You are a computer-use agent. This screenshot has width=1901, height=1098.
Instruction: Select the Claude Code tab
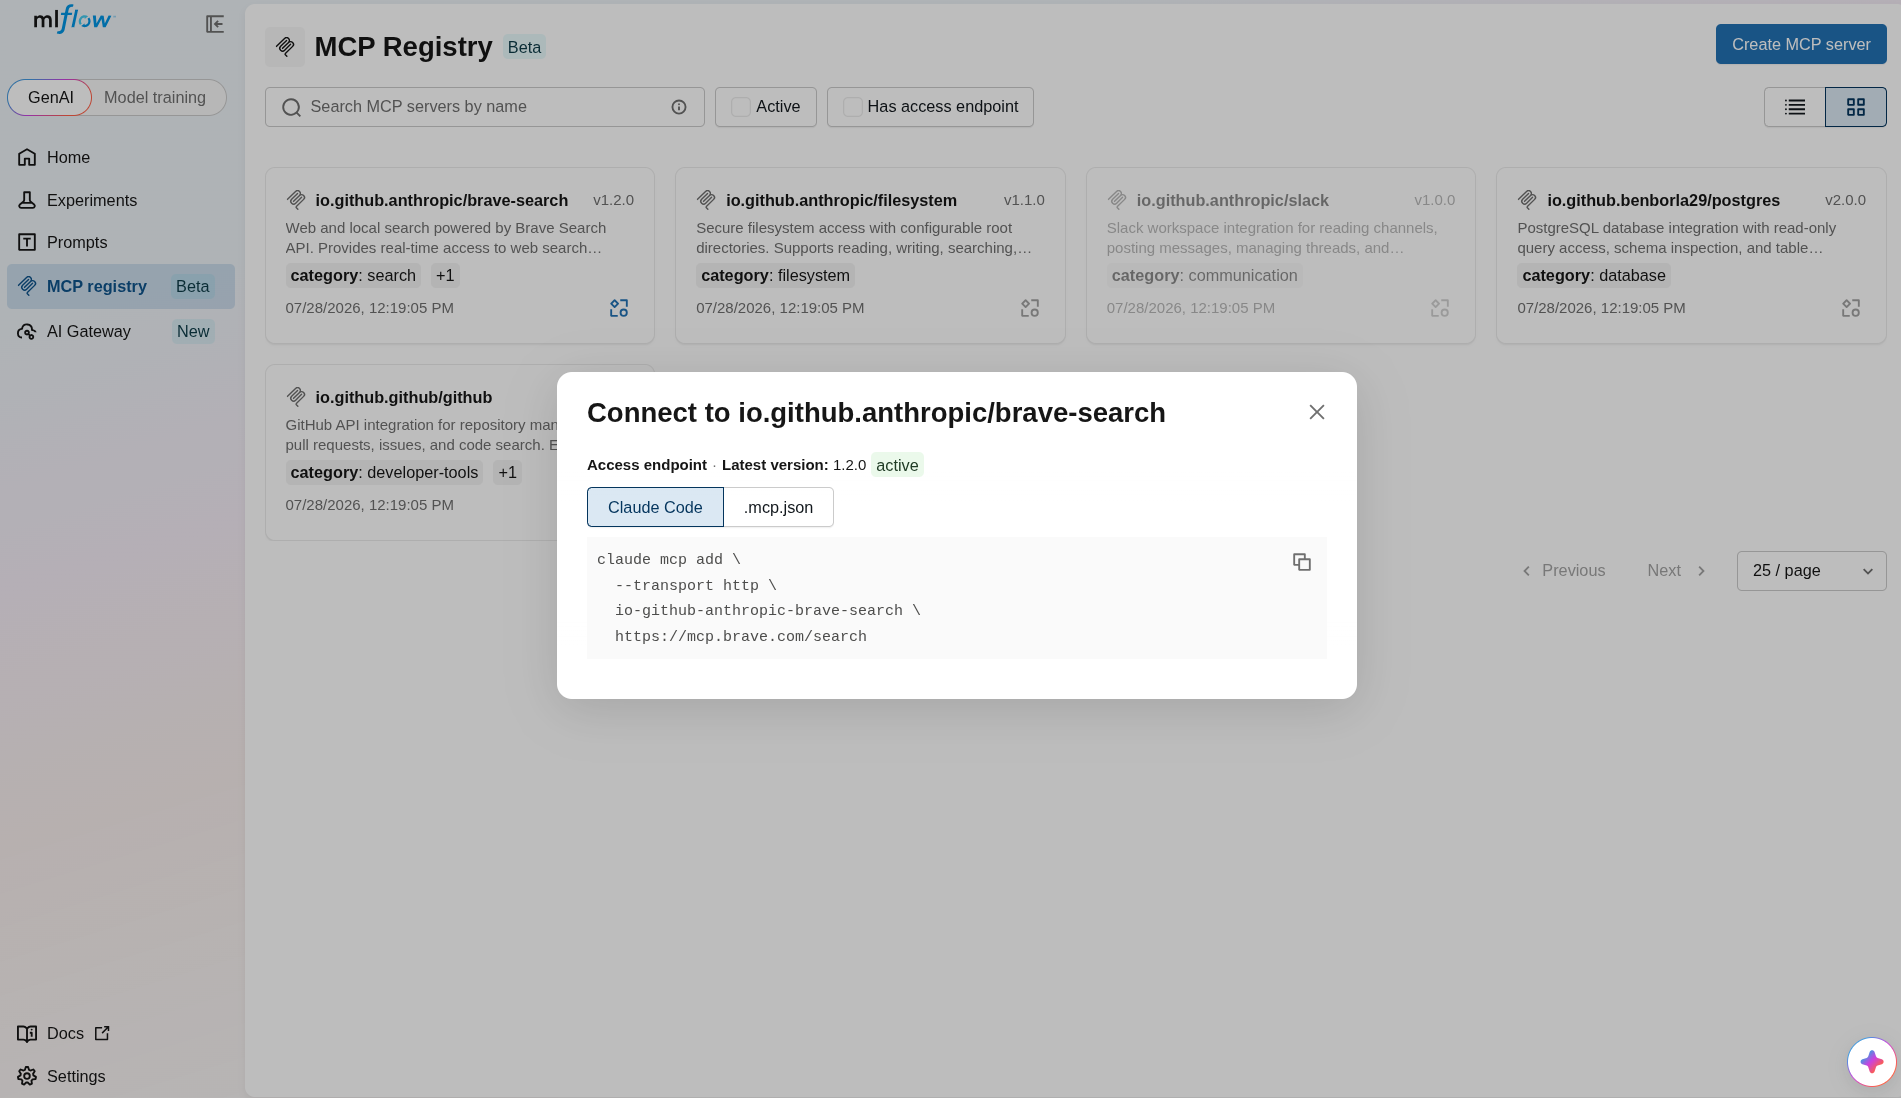point(655,507)
